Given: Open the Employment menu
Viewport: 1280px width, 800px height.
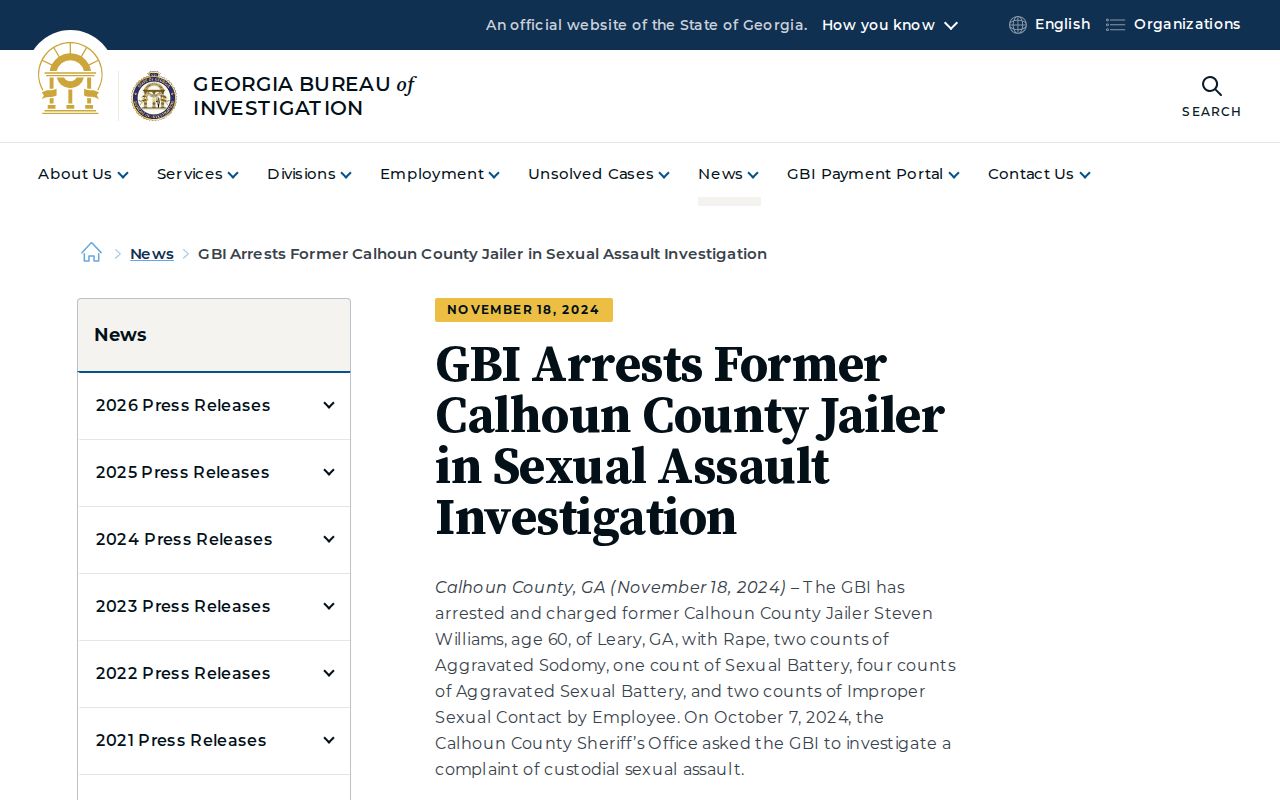Looking at the screenshot, I should pyautogui.click(x=439, y=174).
